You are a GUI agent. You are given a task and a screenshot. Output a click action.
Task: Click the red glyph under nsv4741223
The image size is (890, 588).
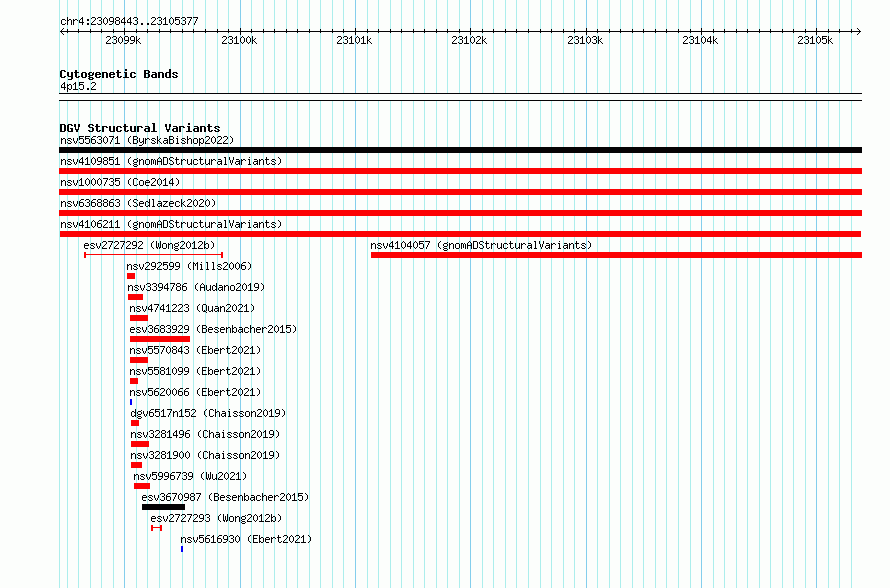click(x=138, y=318)
